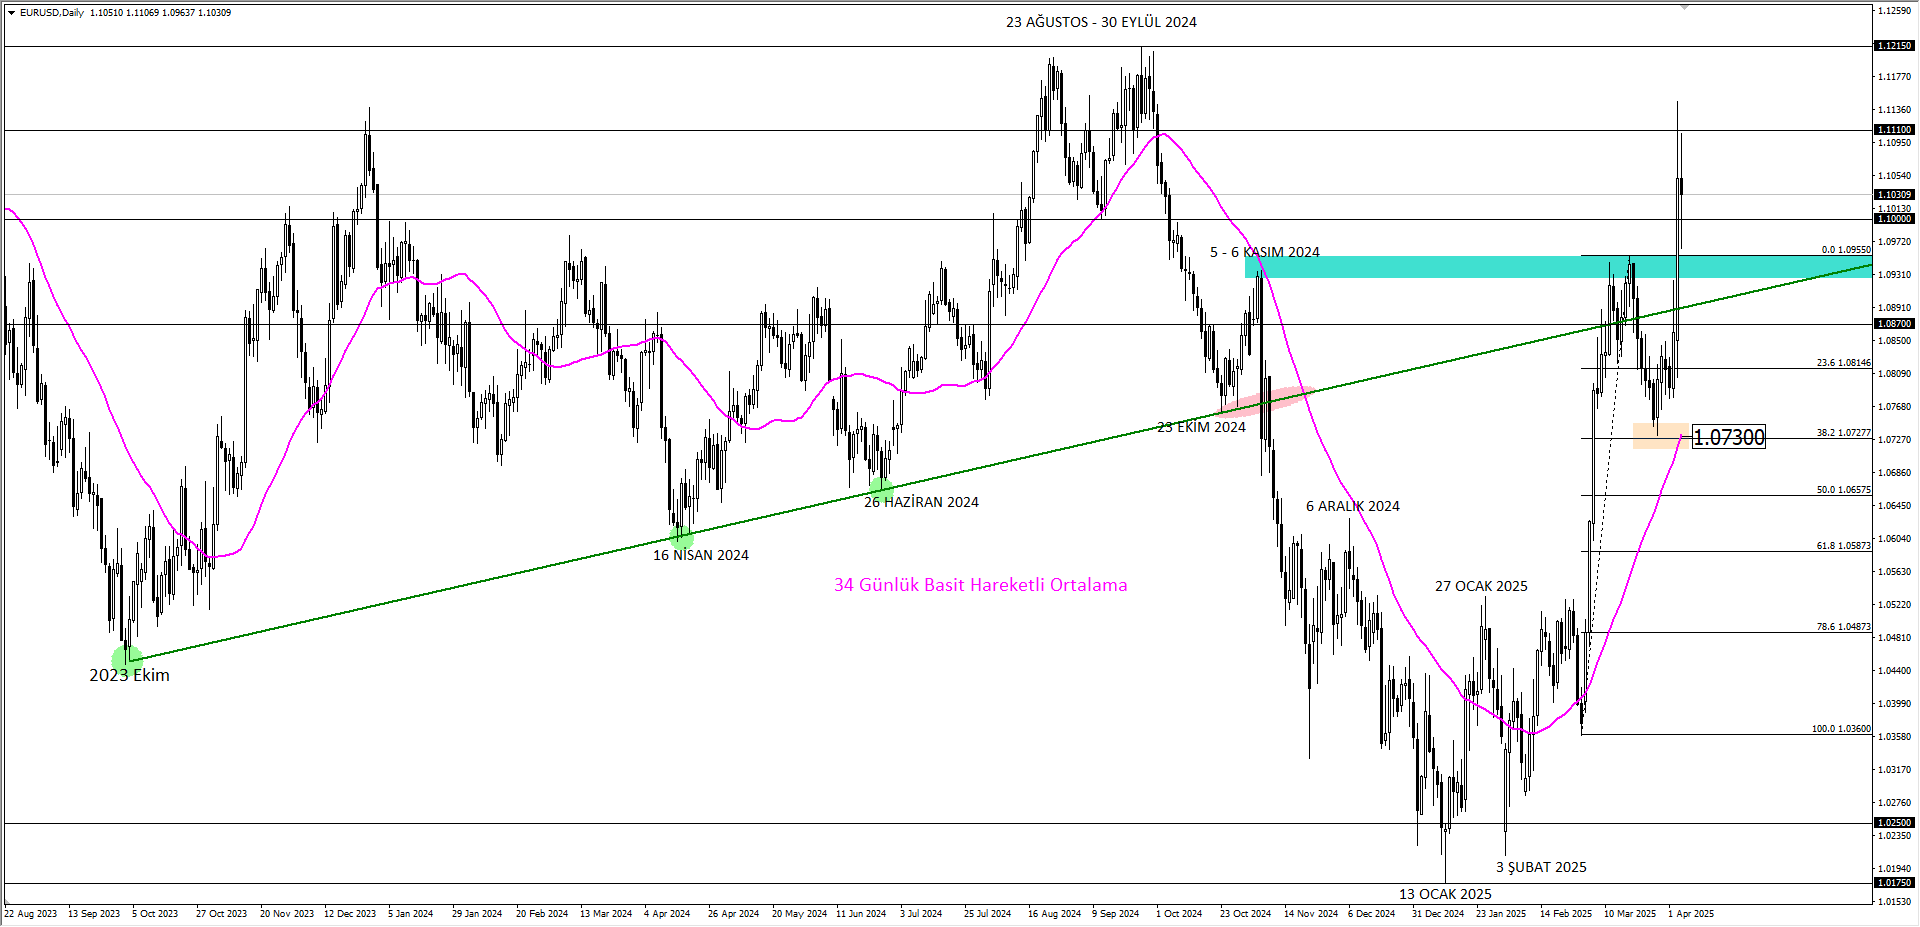Click the '14 Feb 2025' date on time axis
This screenshot has width=1920, height=927.
1566,914
